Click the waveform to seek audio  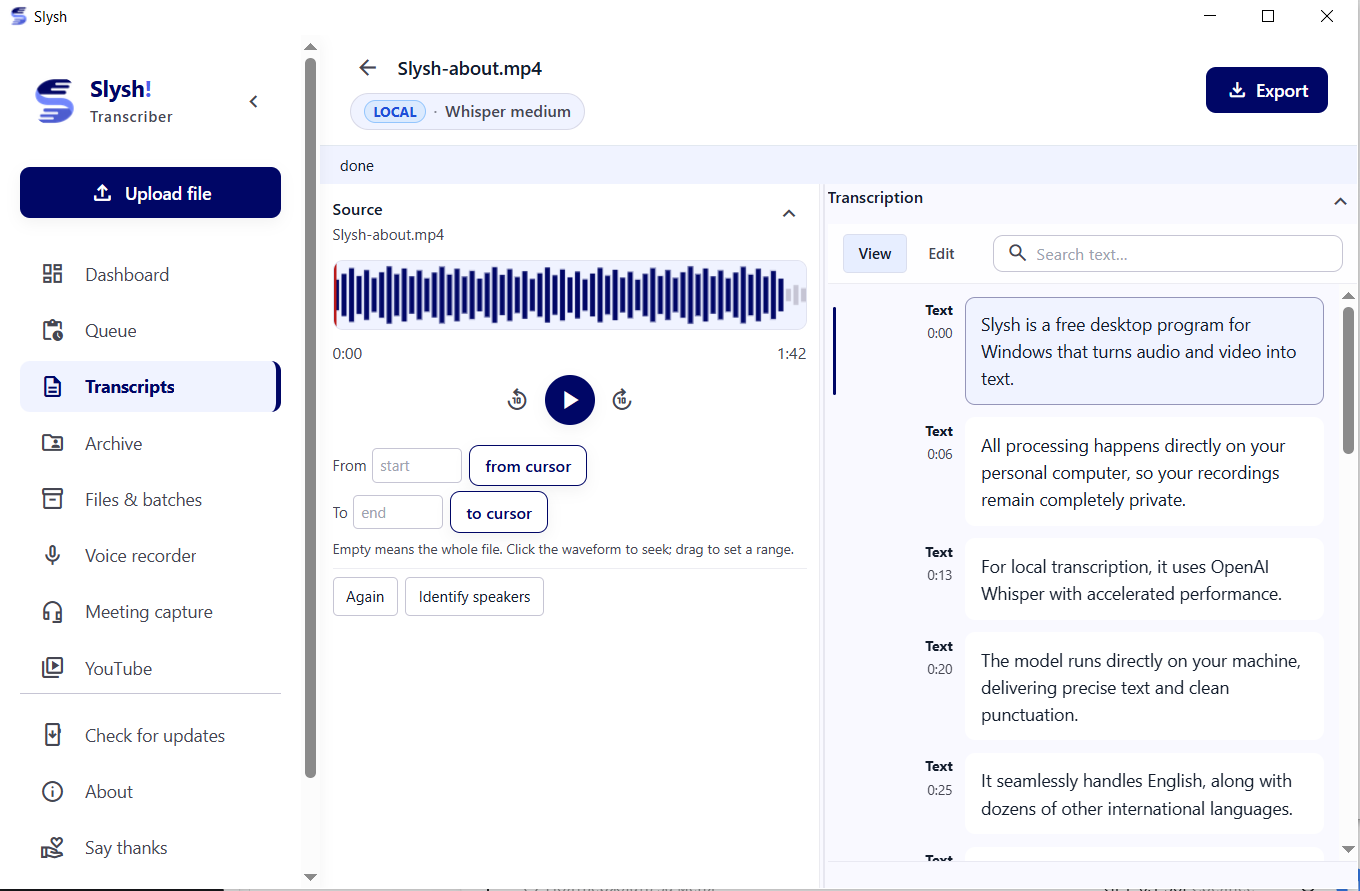[570, 295]
